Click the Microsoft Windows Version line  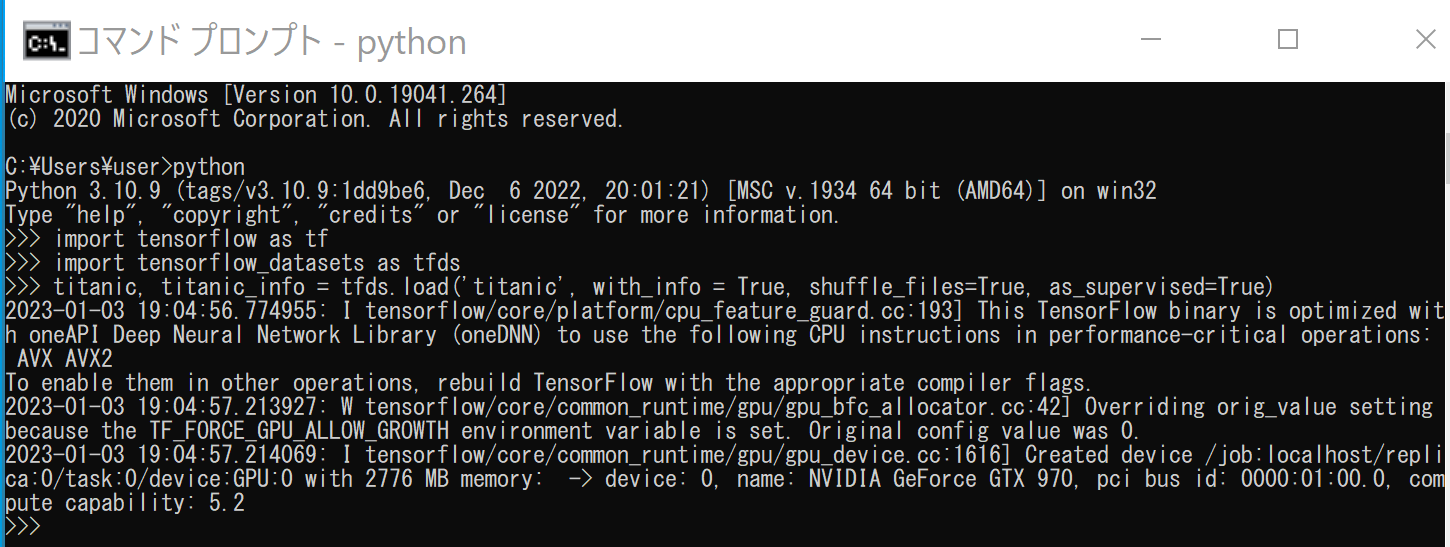coord(256,95)
